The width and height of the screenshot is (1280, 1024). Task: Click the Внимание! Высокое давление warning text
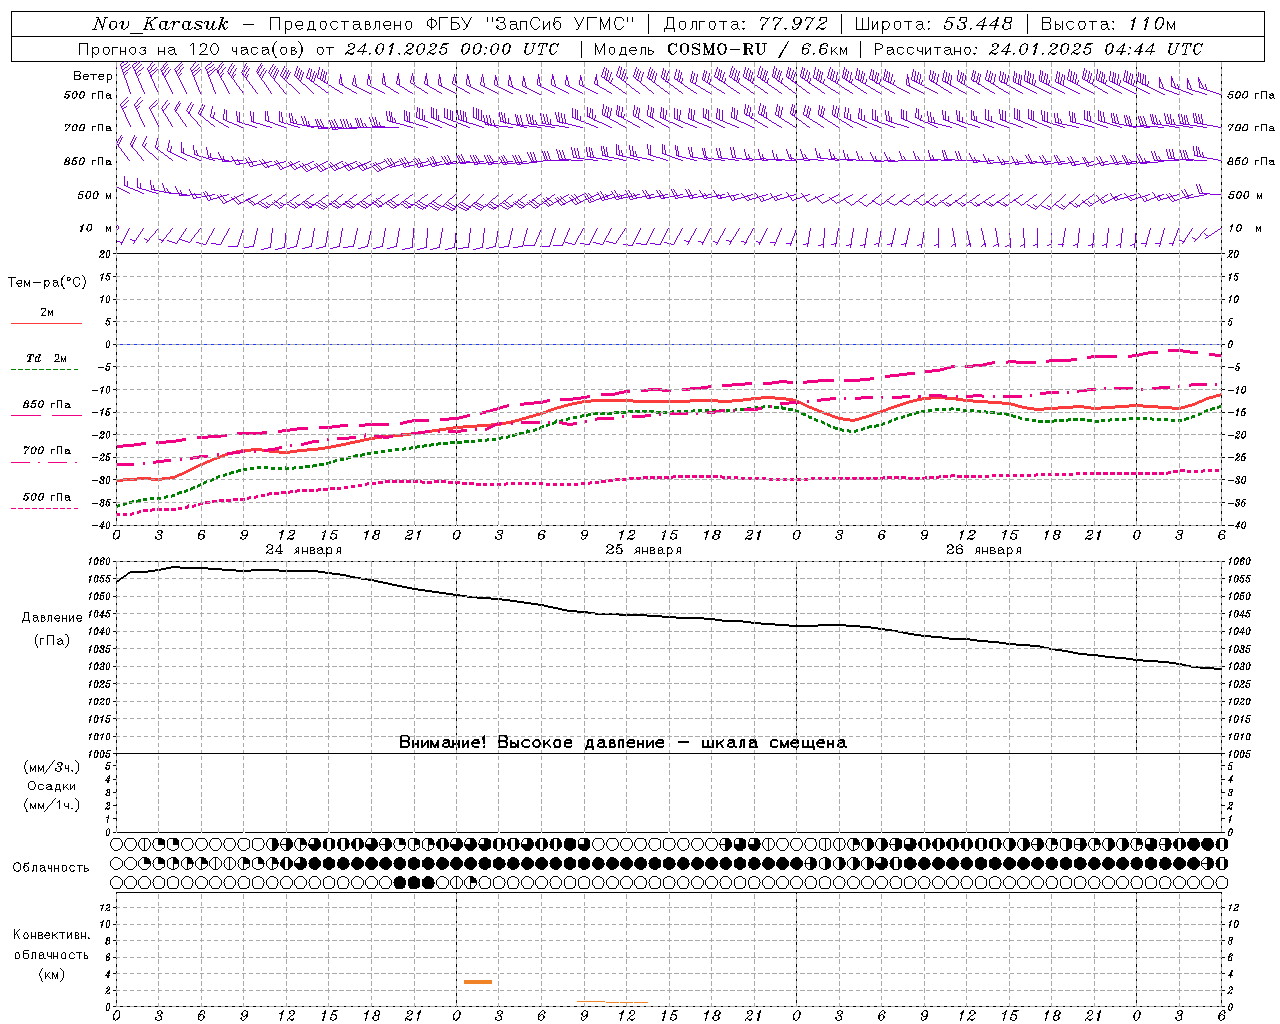[622, 743]
